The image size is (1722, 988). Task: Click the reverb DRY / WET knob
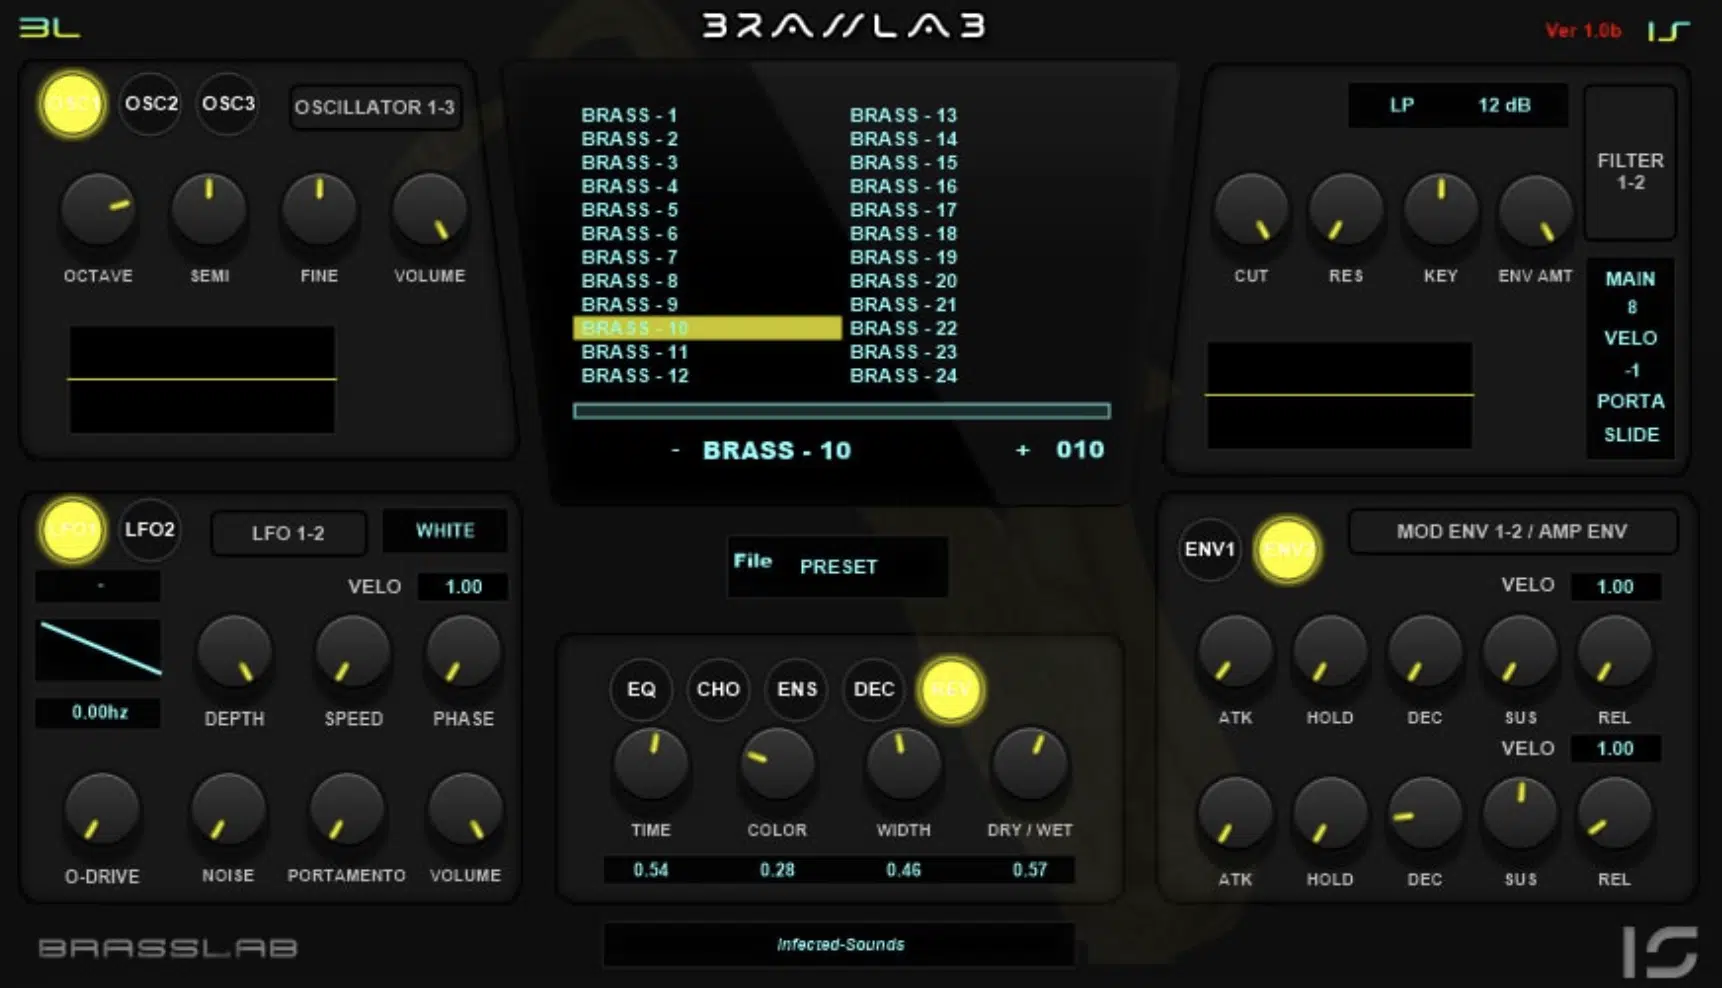coord(1030,764)
